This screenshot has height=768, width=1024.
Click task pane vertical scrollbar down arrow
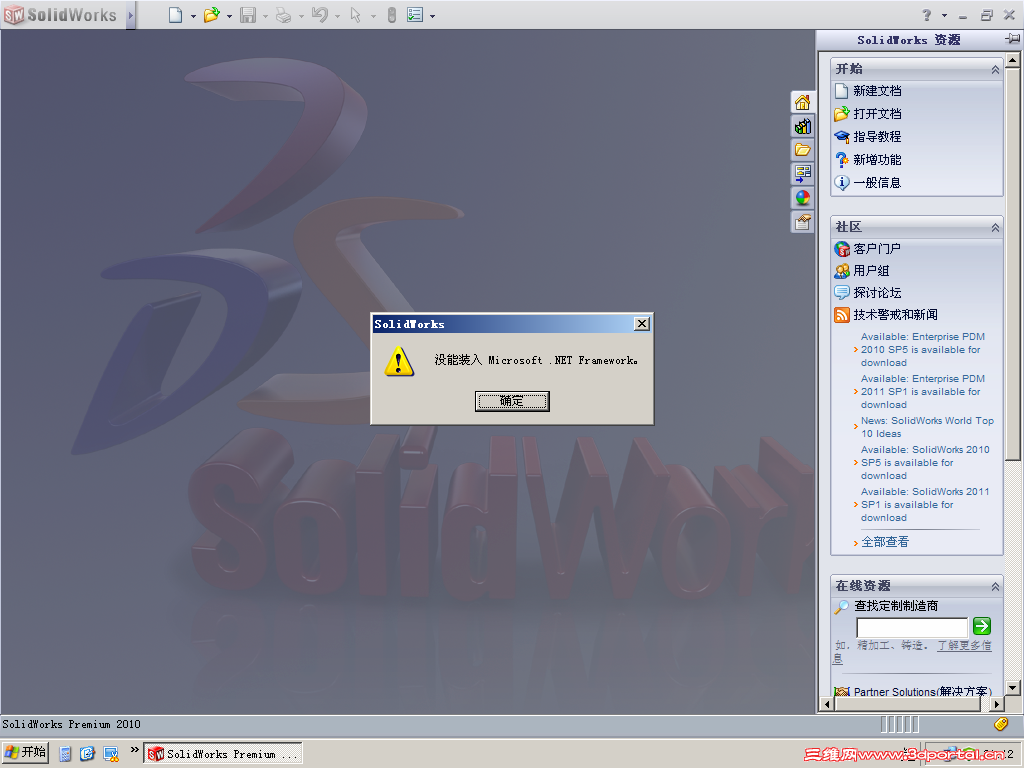(1012, 687)
